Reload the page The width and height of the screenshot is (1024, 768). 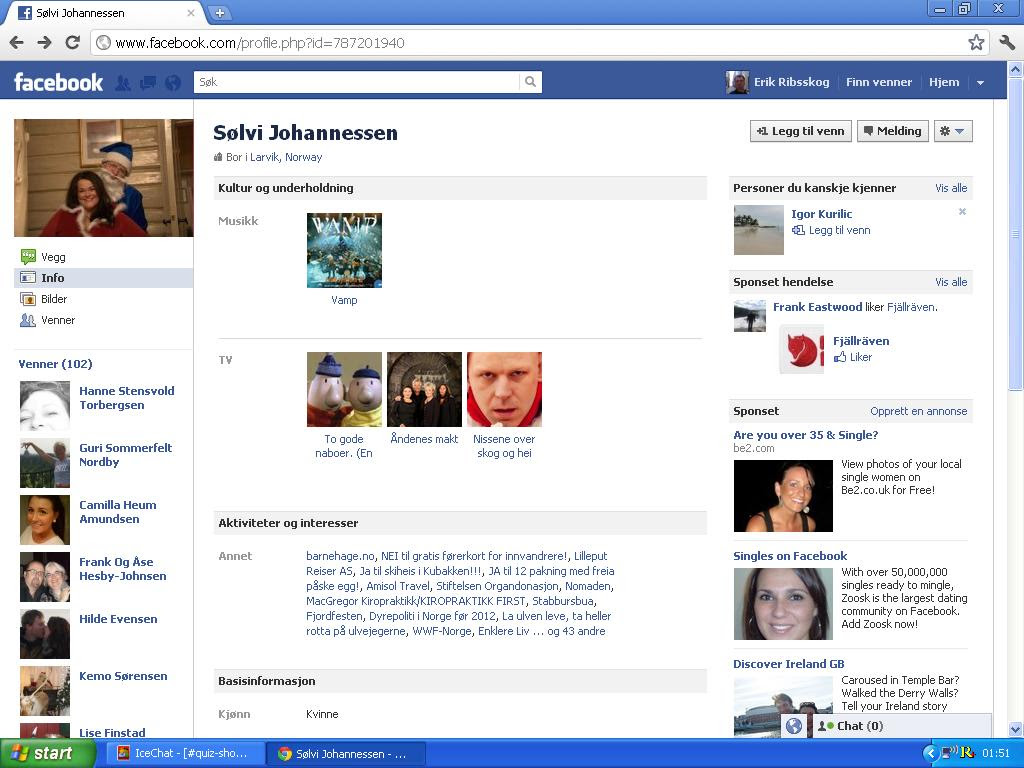pos(72,43)
